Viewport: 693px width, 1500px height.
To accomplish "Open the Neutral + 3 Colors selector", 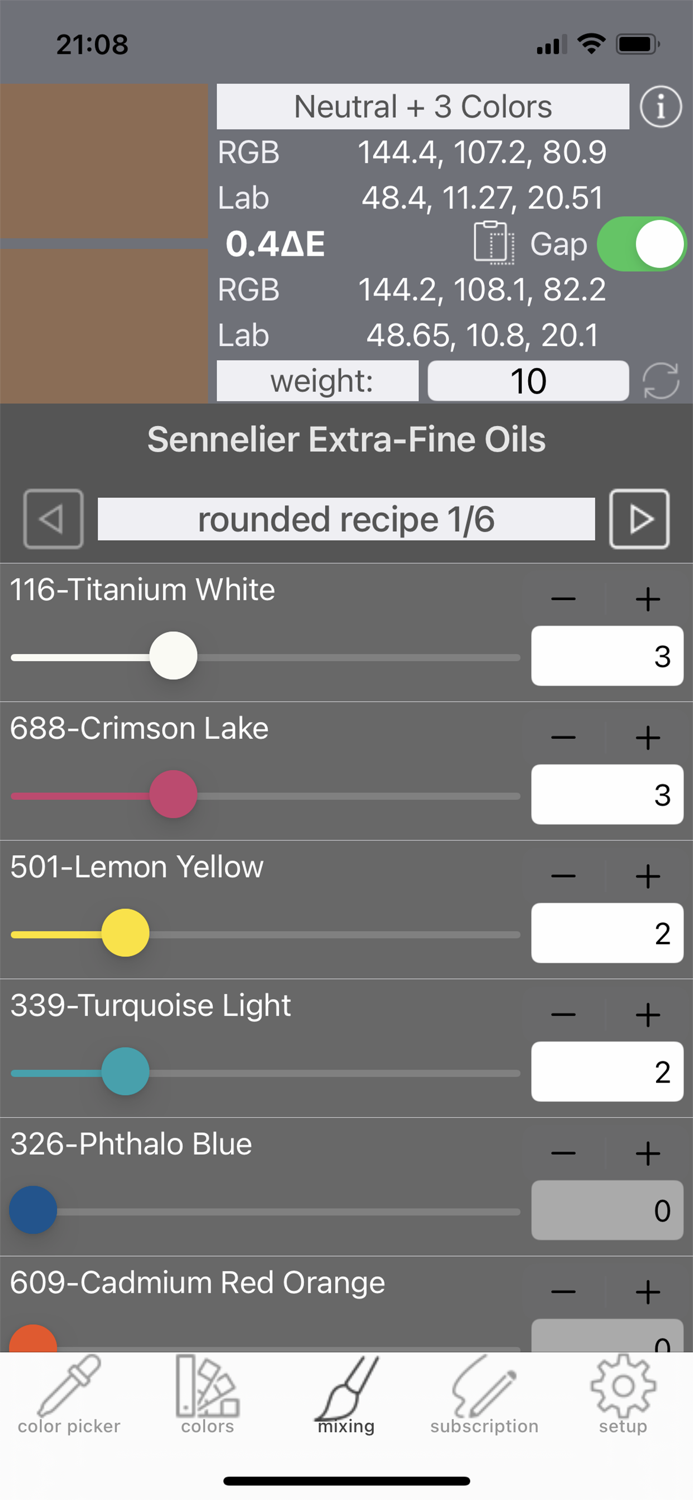I will pos(423,106).
